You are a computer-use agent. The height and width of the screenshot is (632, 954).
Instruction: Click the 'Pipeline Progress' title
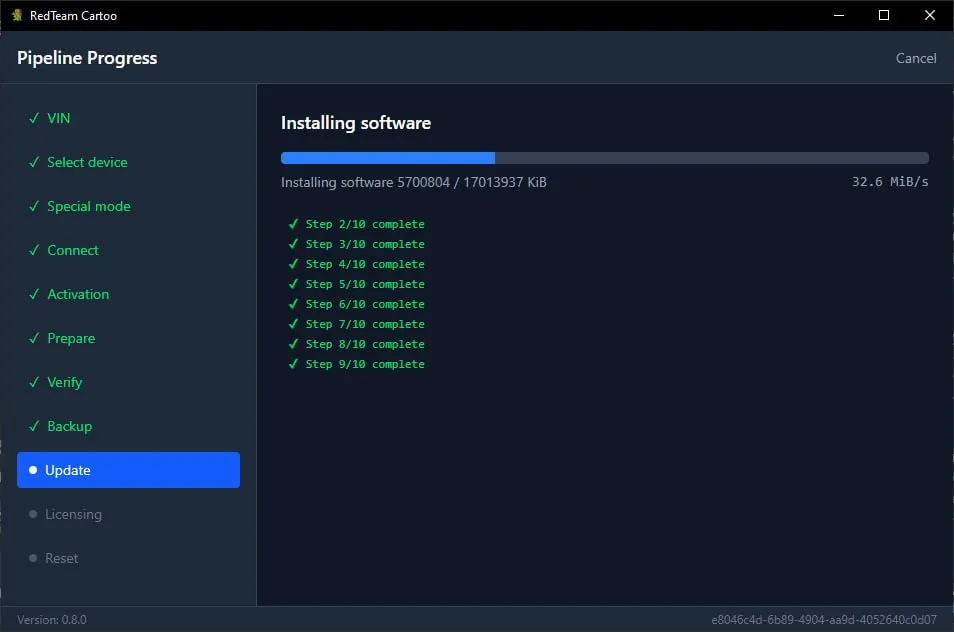(87, 58)
